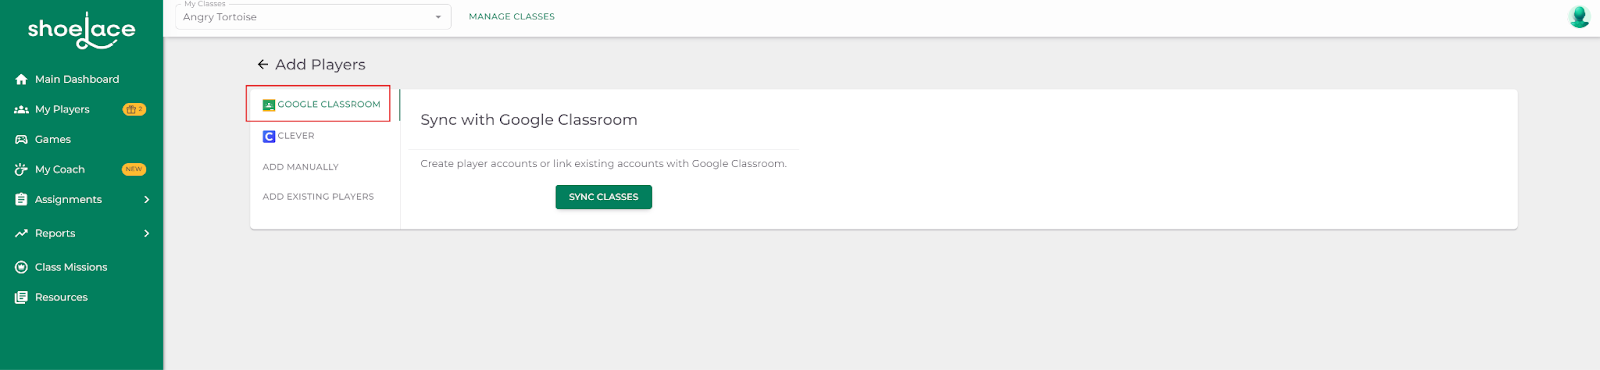The image size is (1600, 370).
Task: Open the Manage Classes link
Action: click(x=512, y=17)
